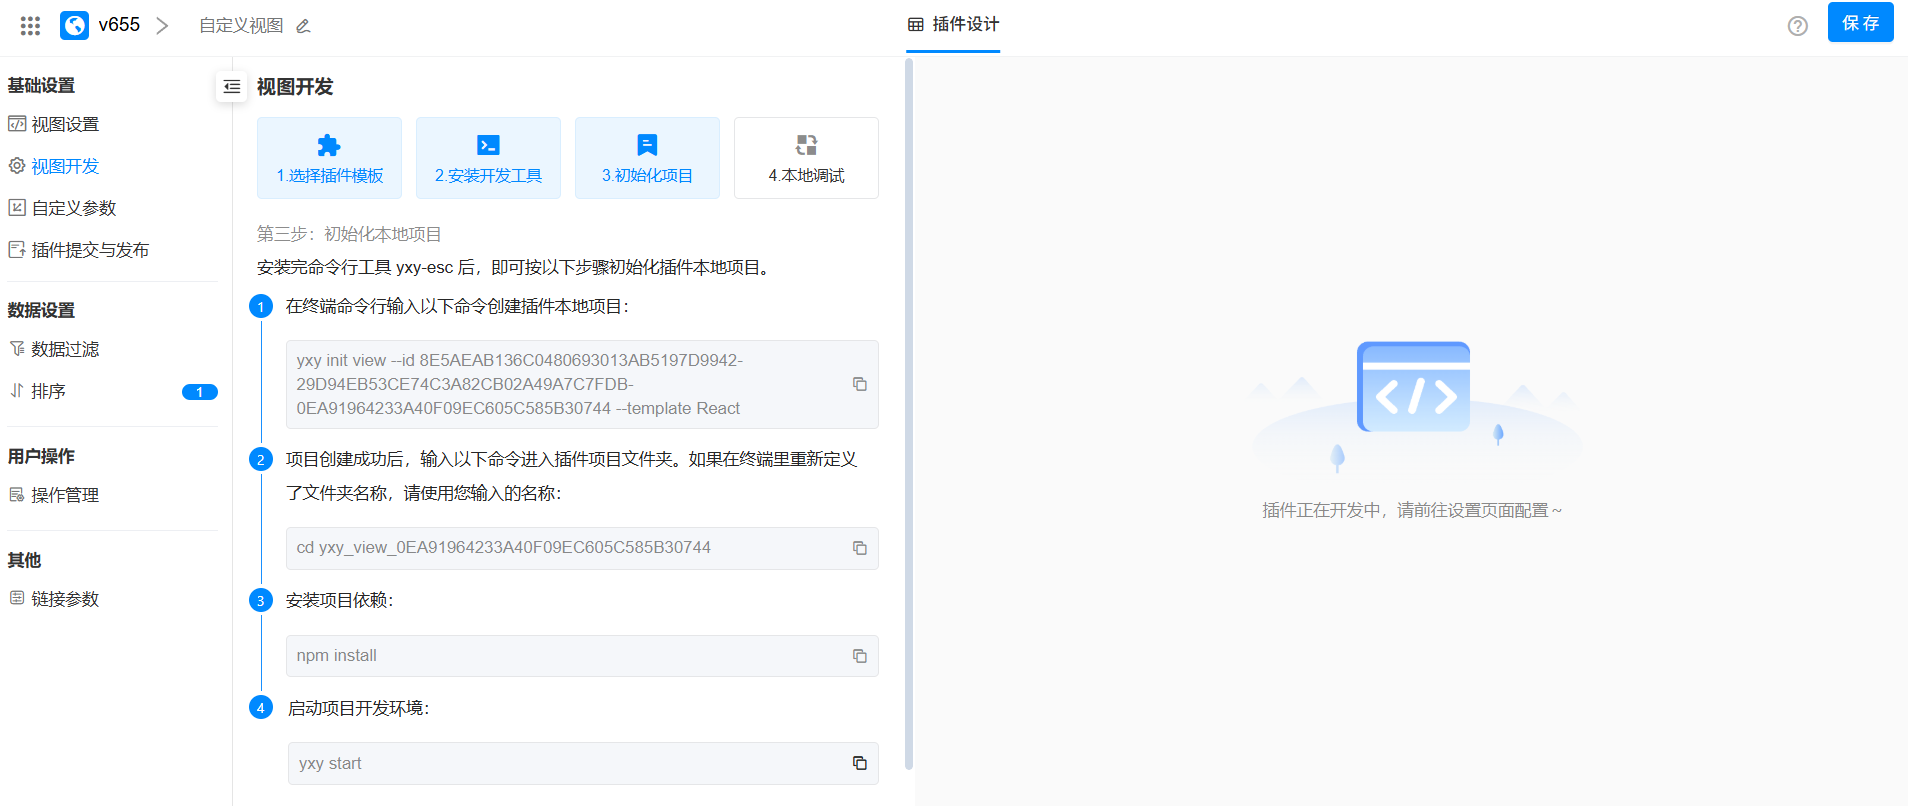Viewport: 1908px width, 806px height.
Task: Collapse the sidebar with the menu-fold icon
Action: (232, 87)
